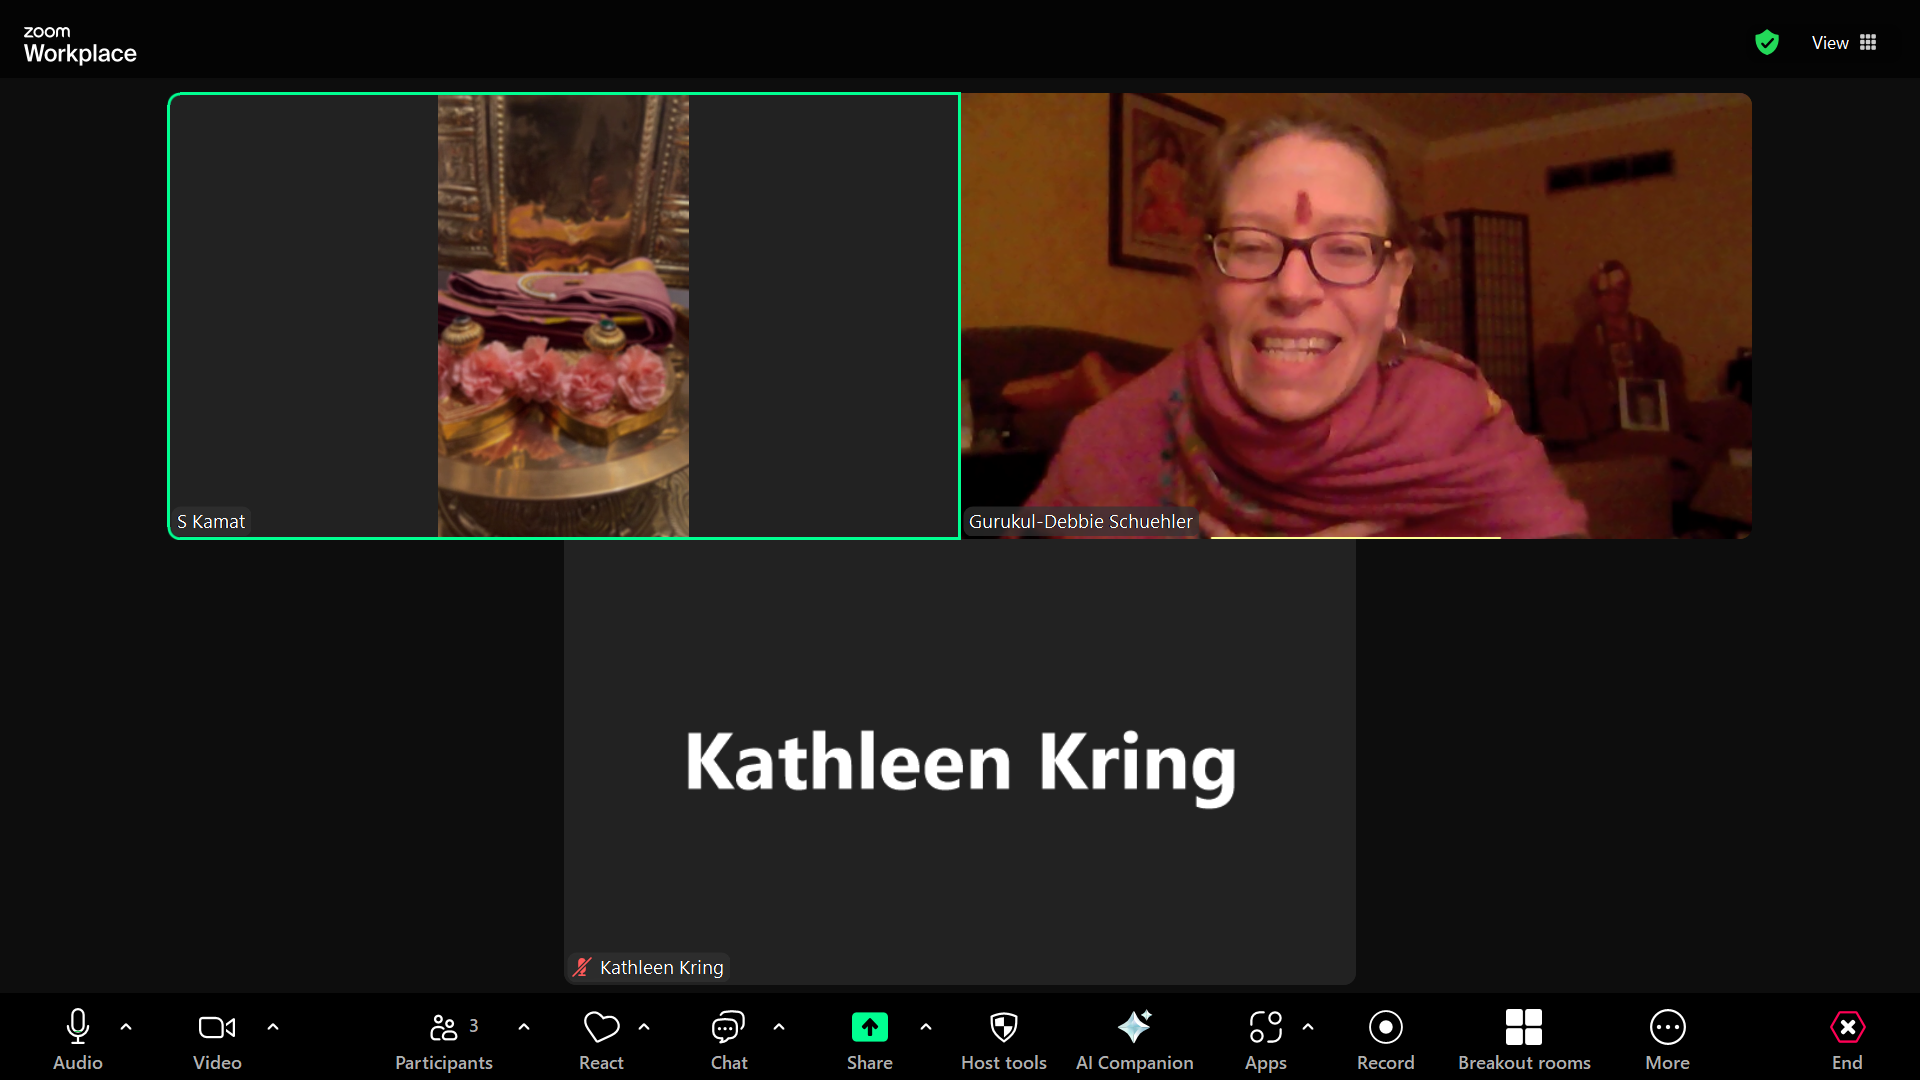This screenshot has height=1080, width=1920.
Task: Expand video options chevron next to Video
Action: point(273,1027)
